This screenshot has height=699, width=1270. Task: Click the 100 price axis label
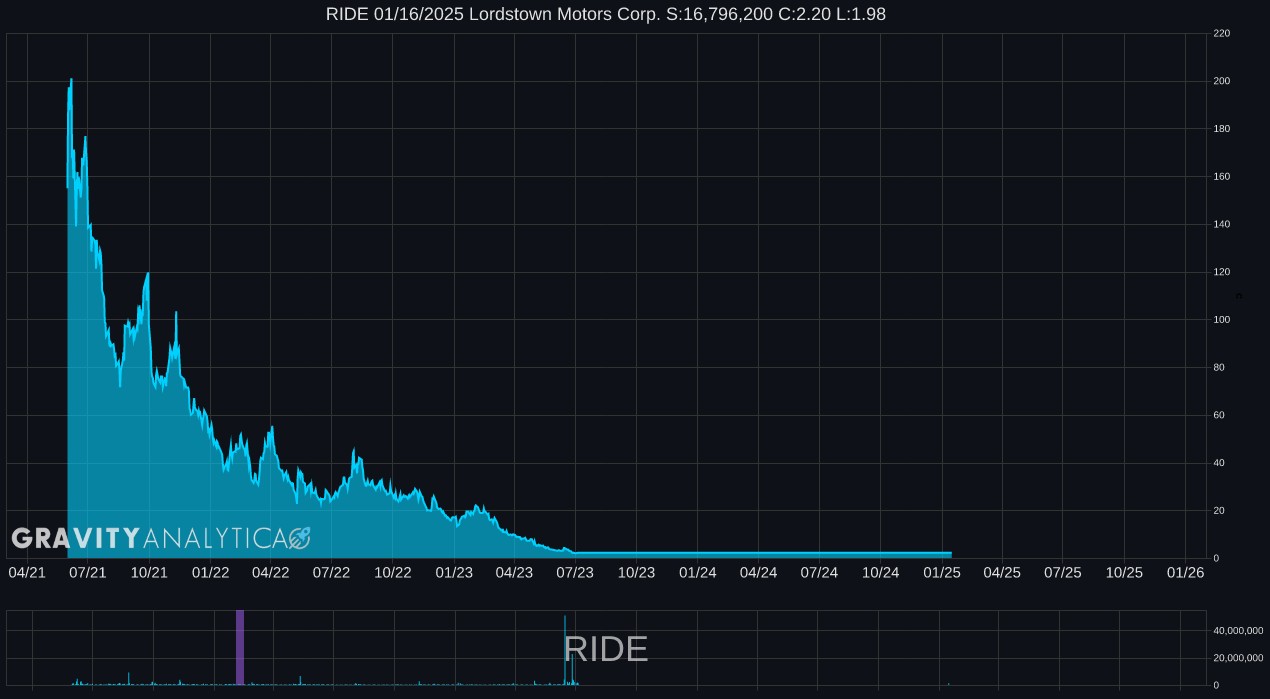point(1221,320)
